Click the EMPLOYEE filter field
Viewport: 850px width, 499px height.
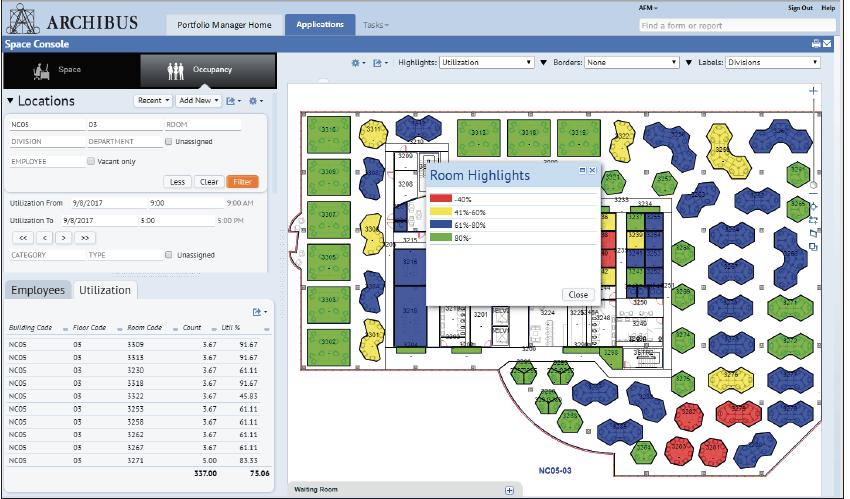[x=47, y=161]
